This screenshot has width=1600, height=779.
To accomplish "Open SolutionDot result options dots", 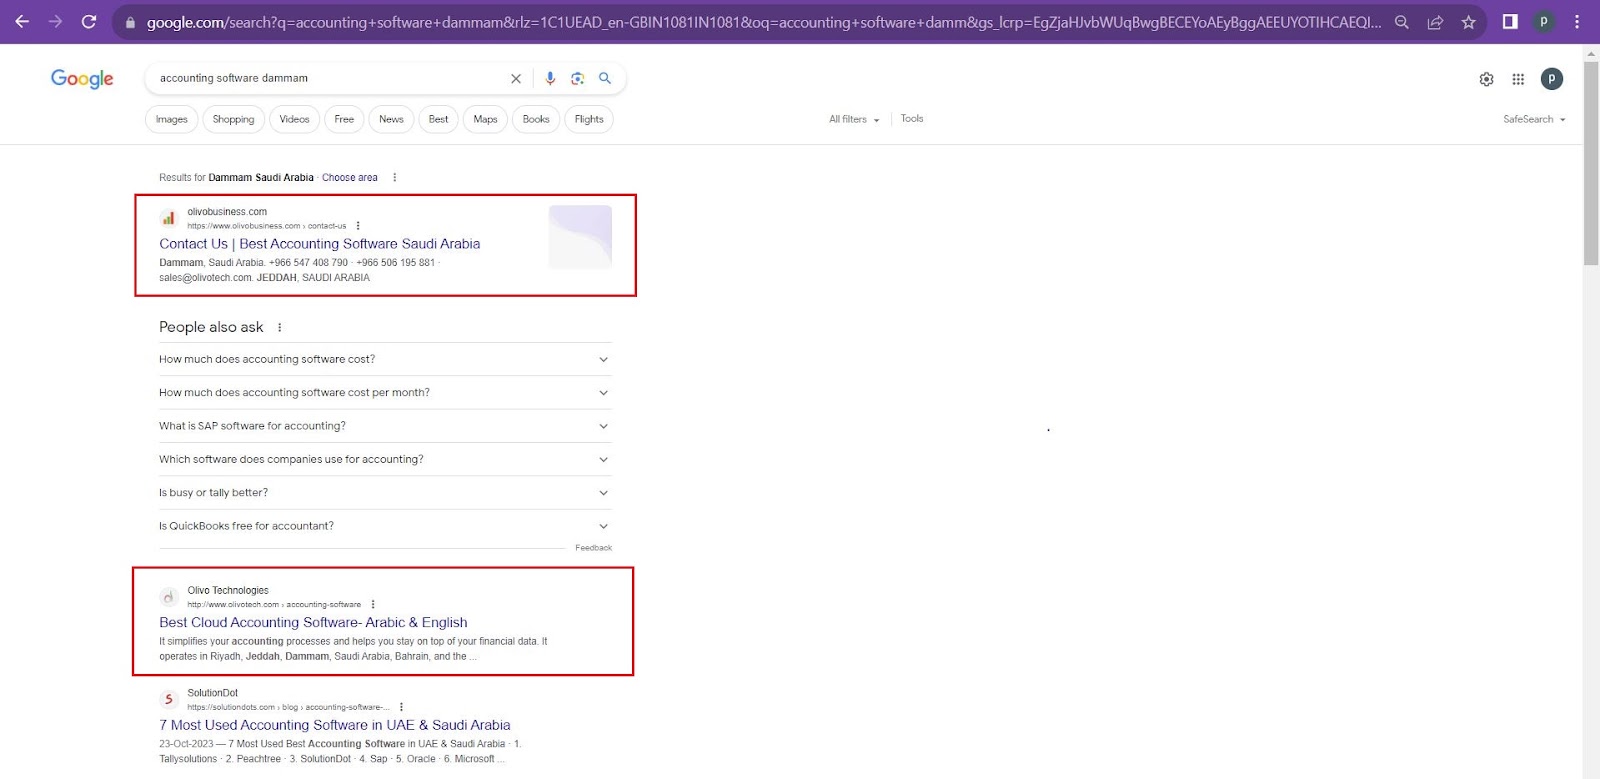I will click(401, 707).
